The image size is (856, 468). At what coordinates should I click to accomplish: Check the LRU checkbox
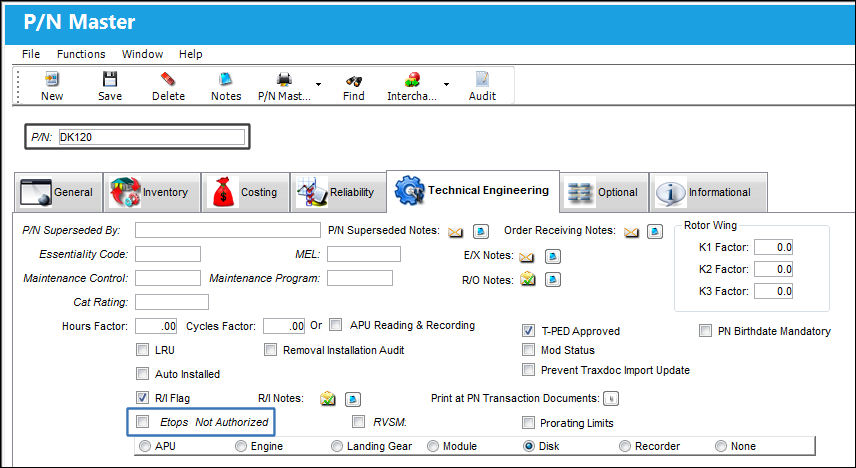click(x=142, y=349)
